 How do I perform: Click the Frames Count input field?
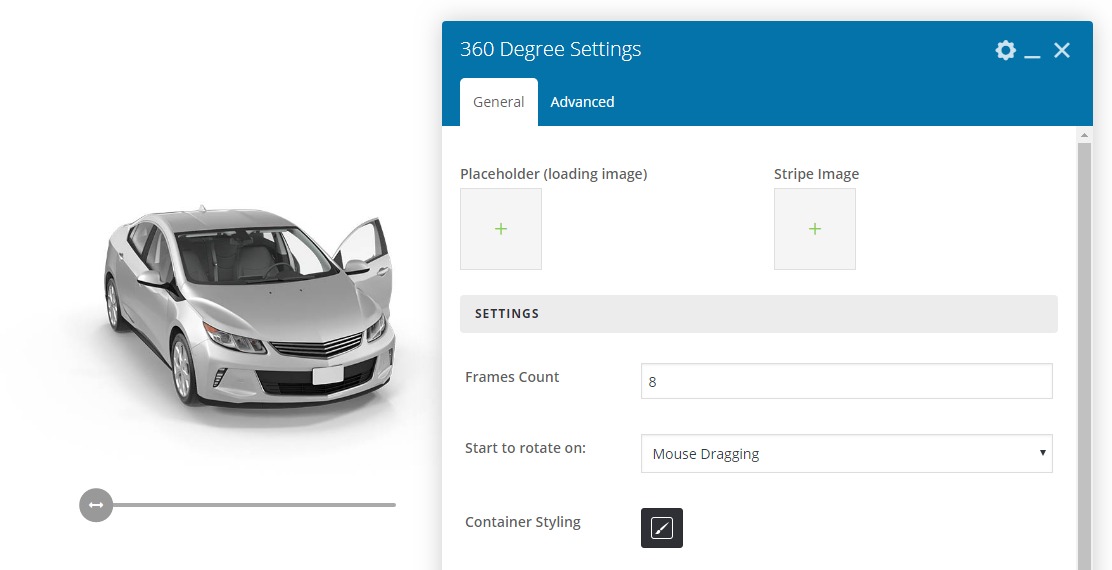tap(846, 381)
